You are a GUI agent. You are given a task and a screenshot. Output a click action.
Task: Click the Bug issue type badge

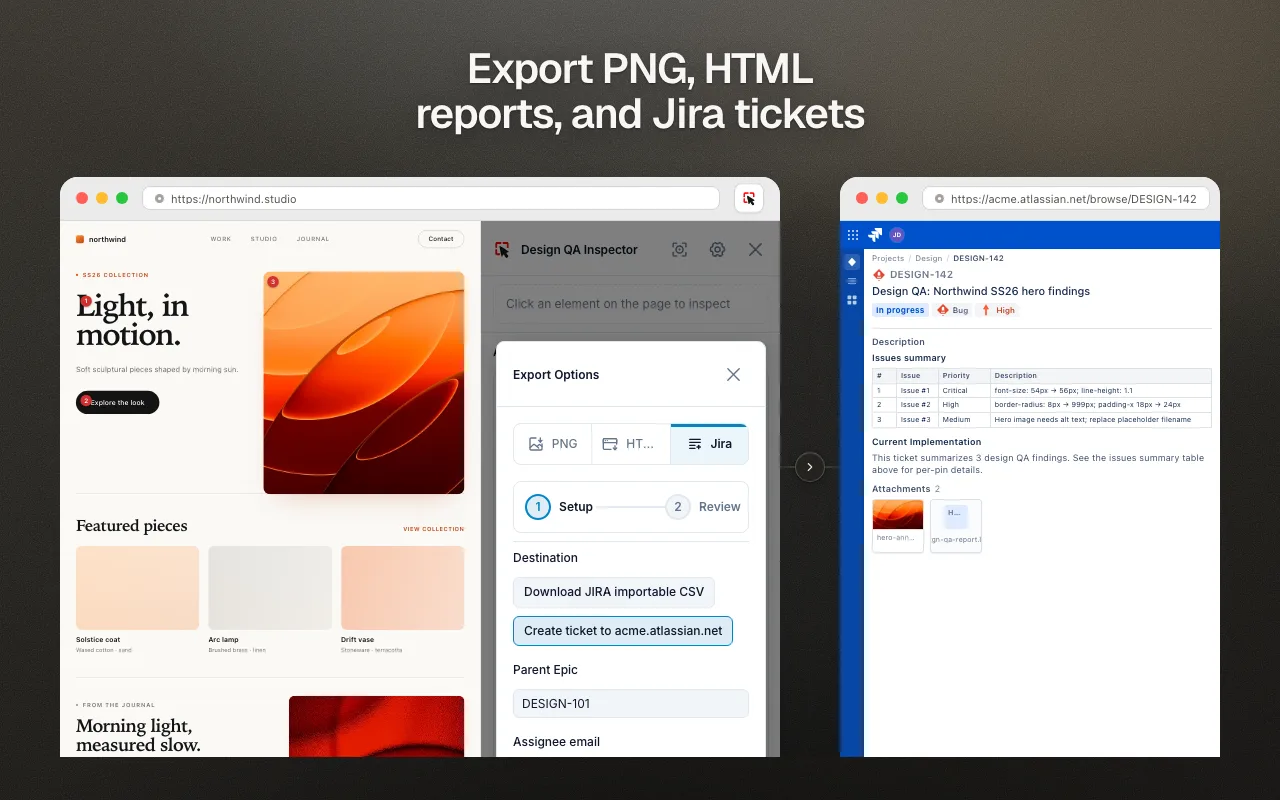[954, 310]
